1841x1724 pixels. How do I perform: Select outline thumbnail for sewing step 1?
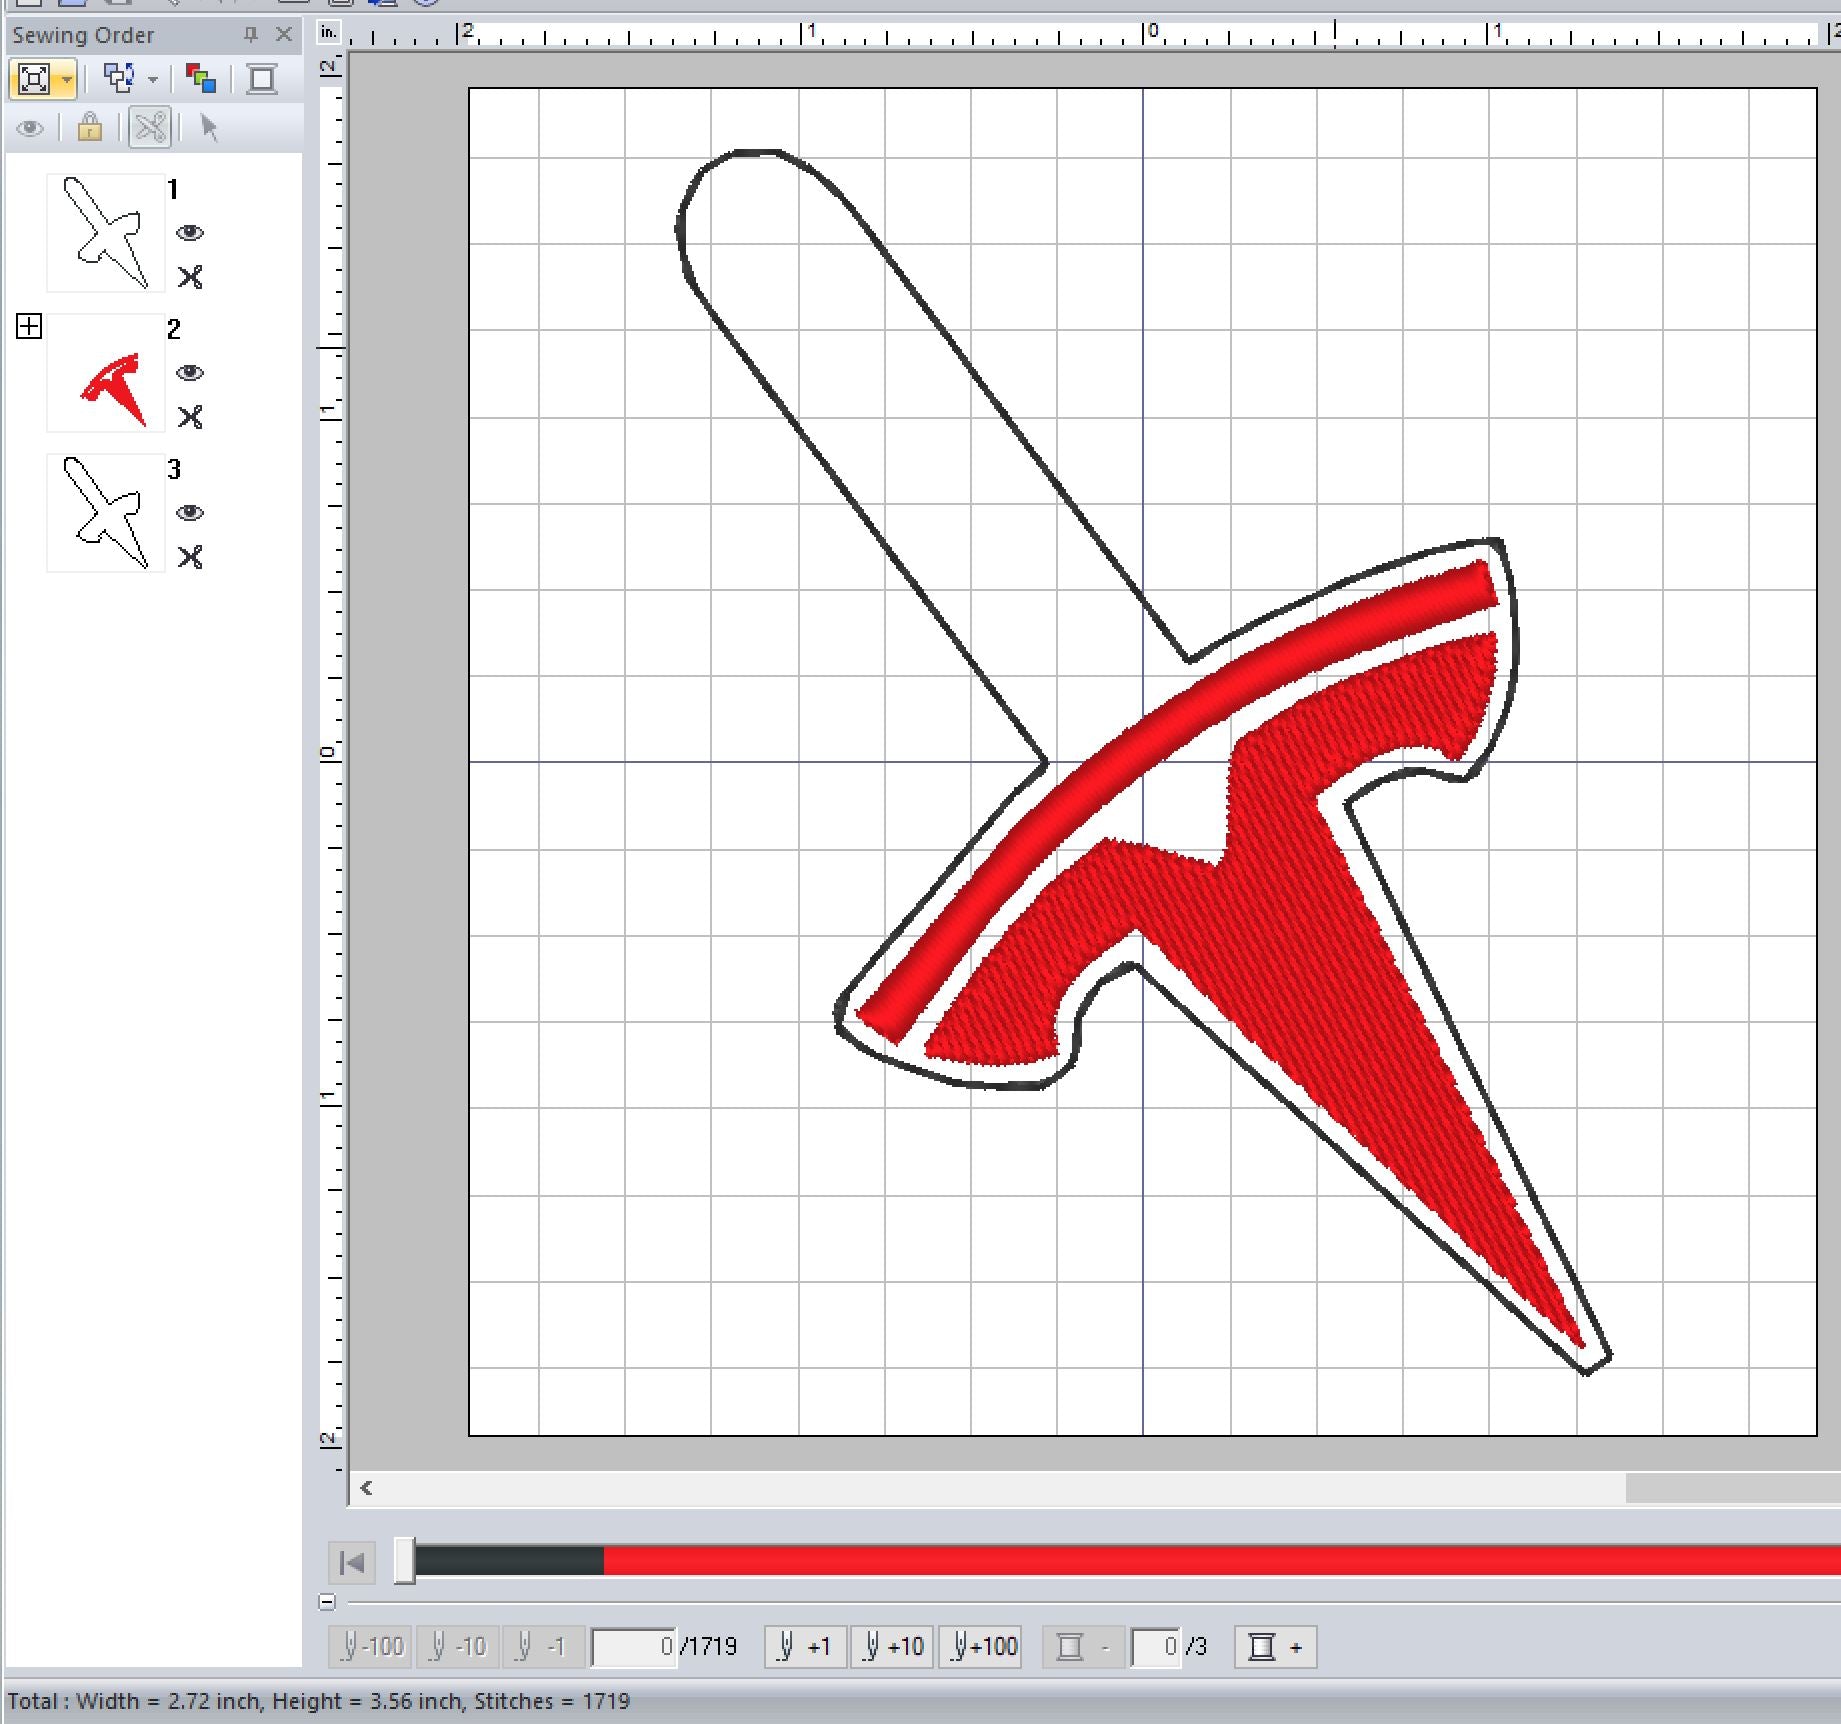[106, 233]
